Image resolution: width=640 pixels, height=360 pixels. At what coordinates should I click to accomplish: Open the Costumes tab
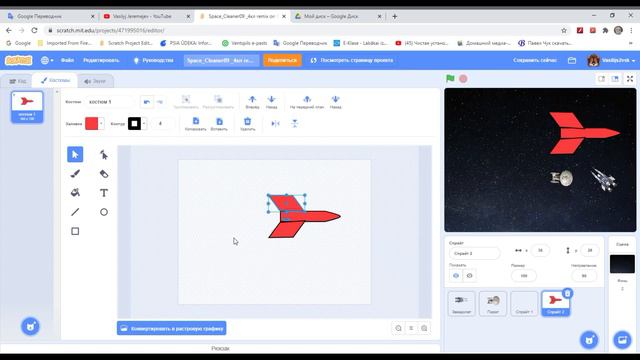click(55, 80)
